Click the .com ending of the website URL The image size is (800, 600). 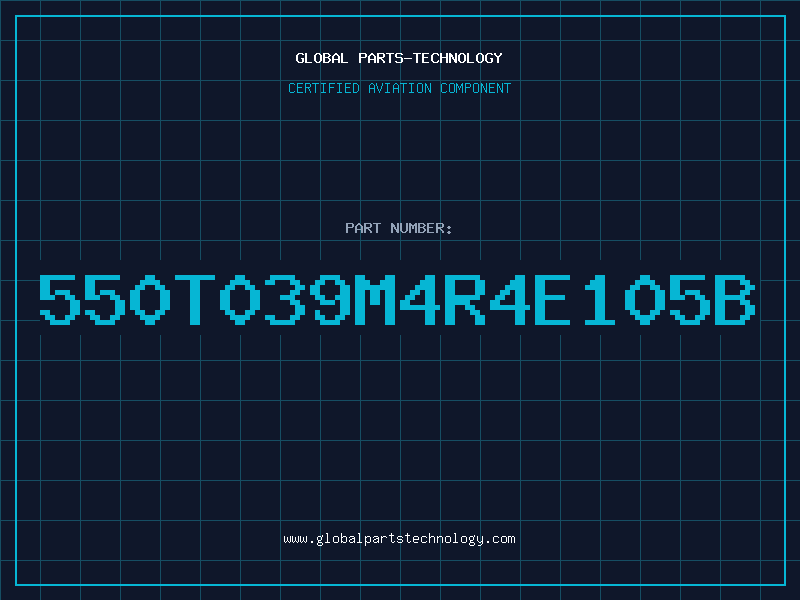click(500, 539)
